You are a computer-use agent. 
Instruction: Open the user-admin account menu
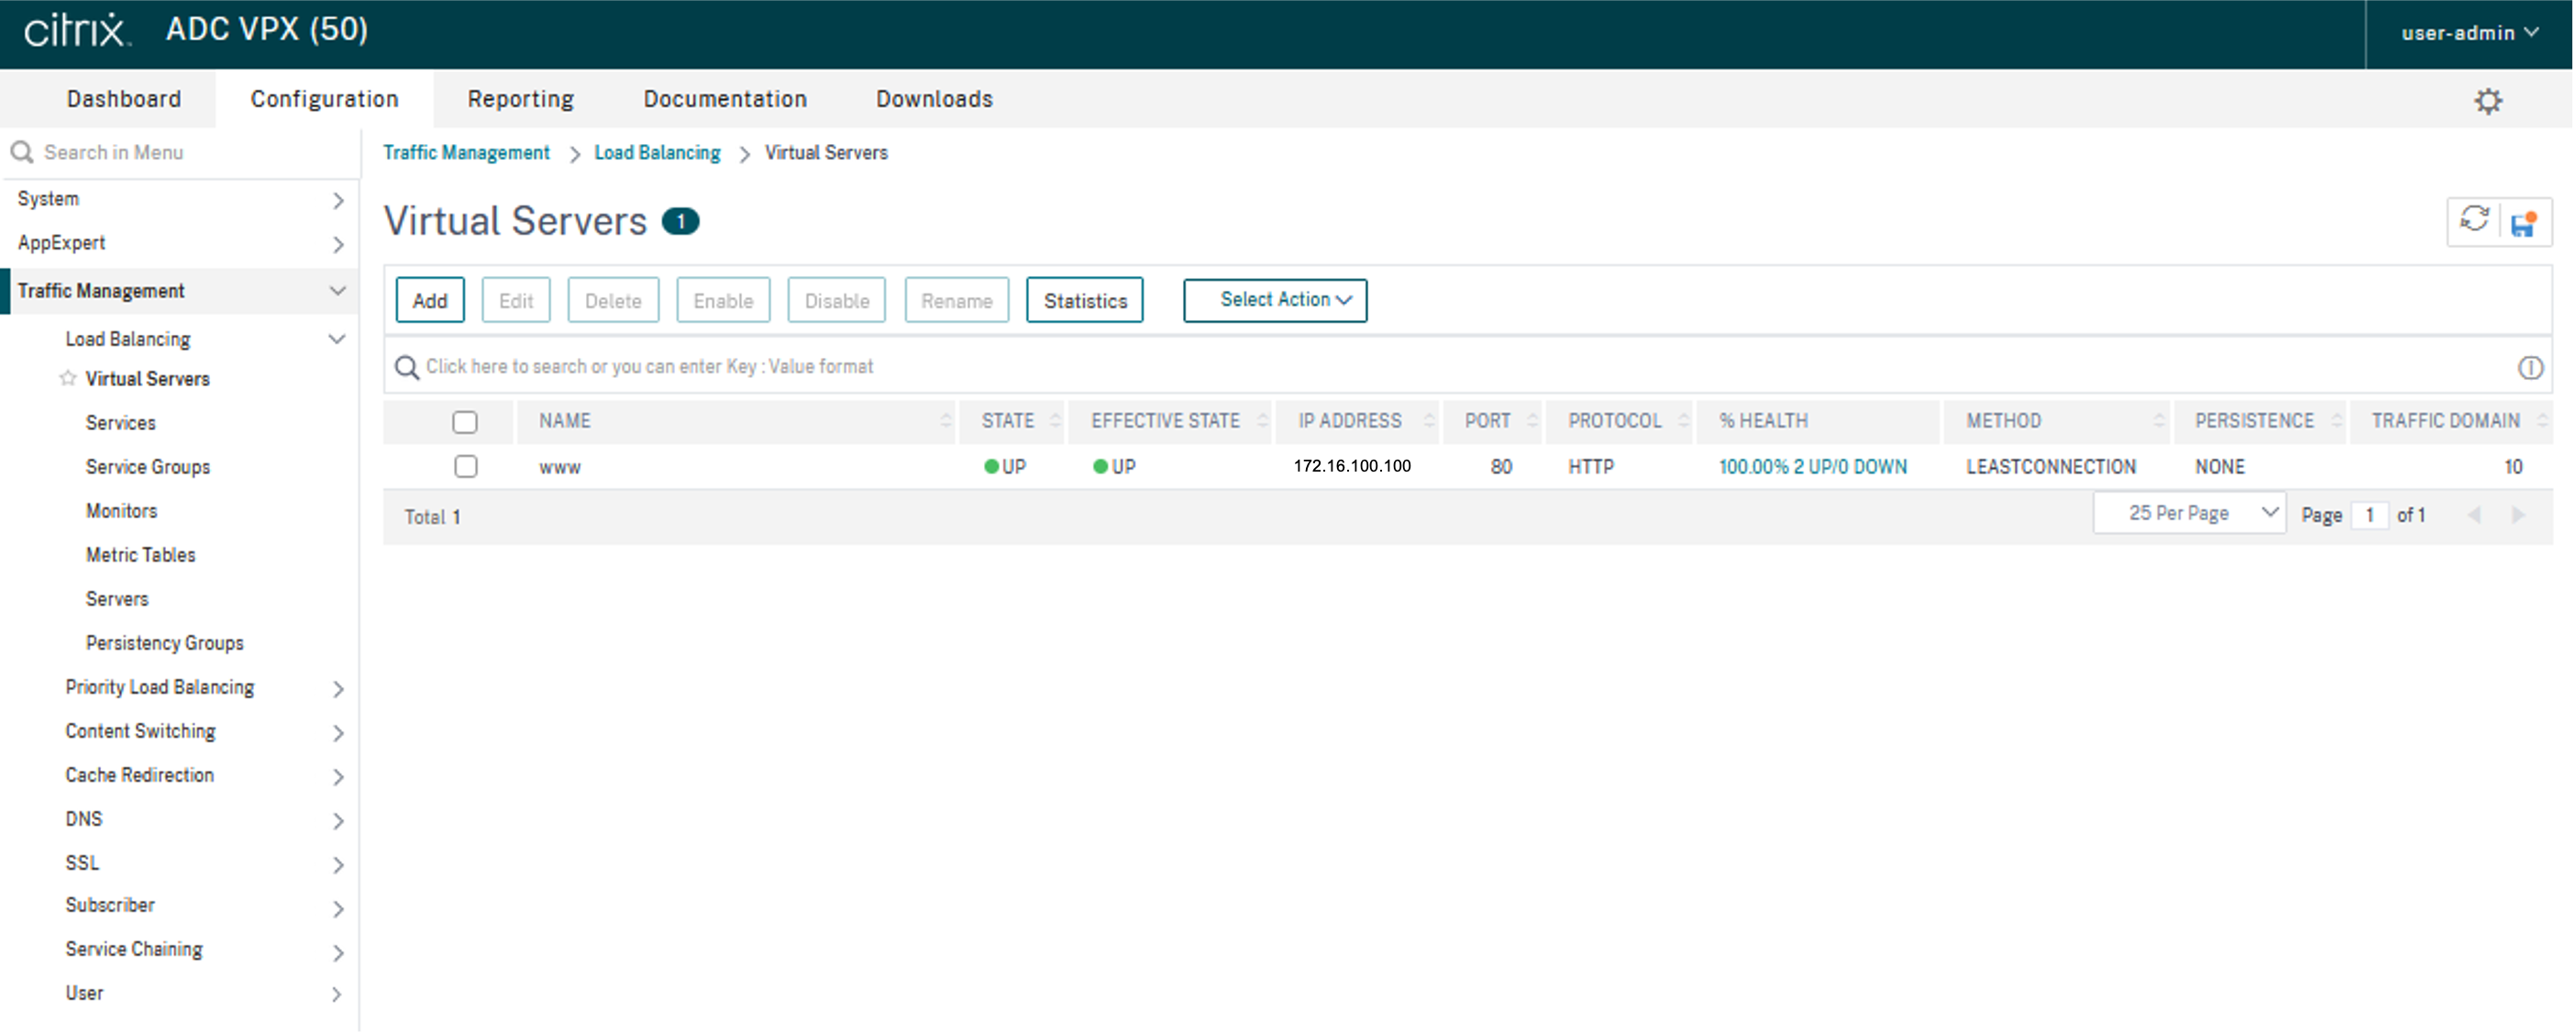[x=2468, y=33]
